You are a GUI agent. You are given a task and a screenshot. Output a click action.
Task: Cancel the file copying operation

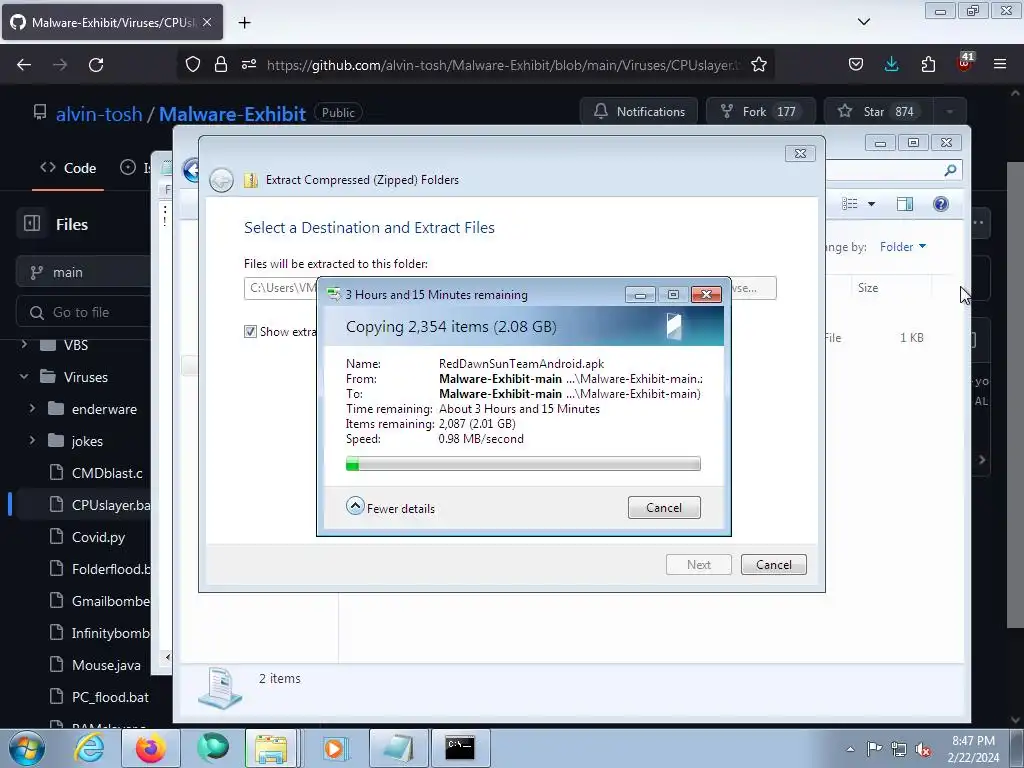point(664,508)
